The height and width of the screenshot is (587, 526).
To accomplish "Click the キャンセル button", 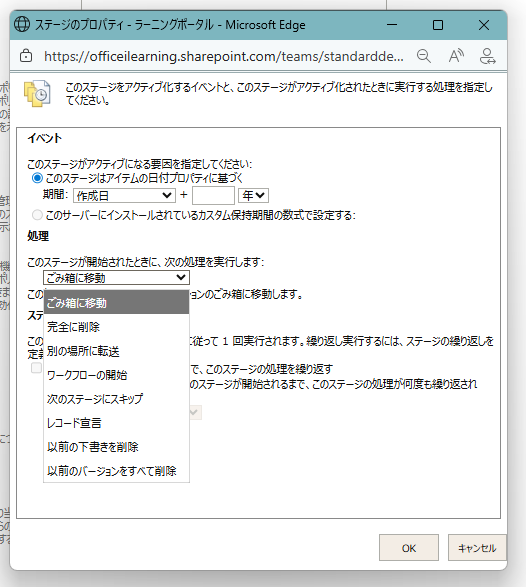I will point(477,548).
